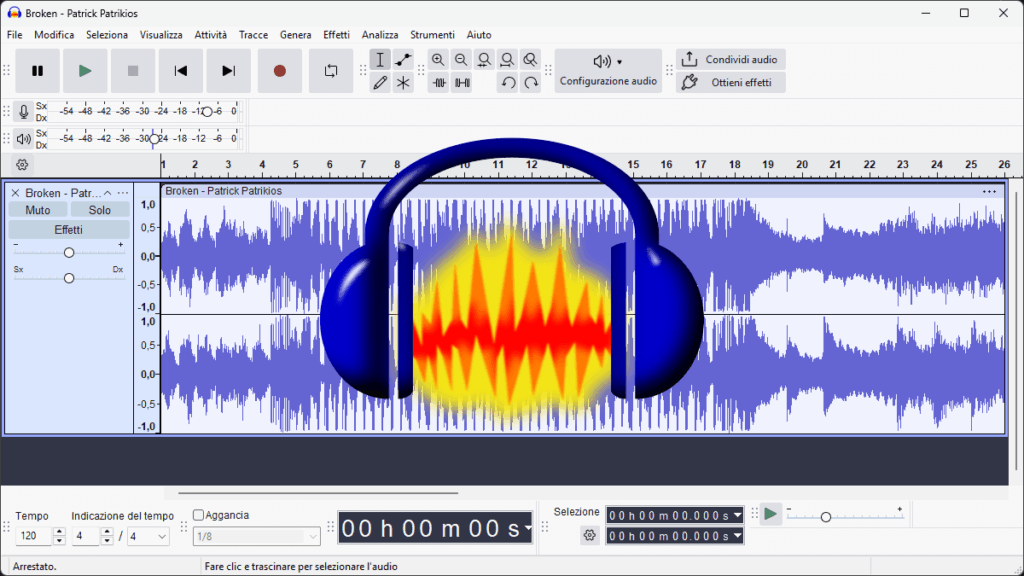Skip to the start of the project
1024x576 pixels.
point(180,71)
